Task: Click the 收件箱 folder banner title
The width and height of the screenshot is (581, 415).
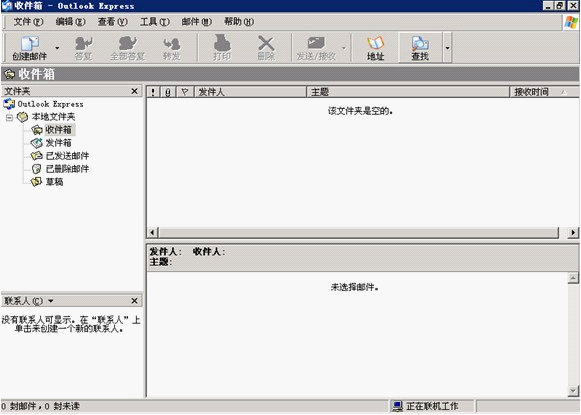Action: coord(36,74)
